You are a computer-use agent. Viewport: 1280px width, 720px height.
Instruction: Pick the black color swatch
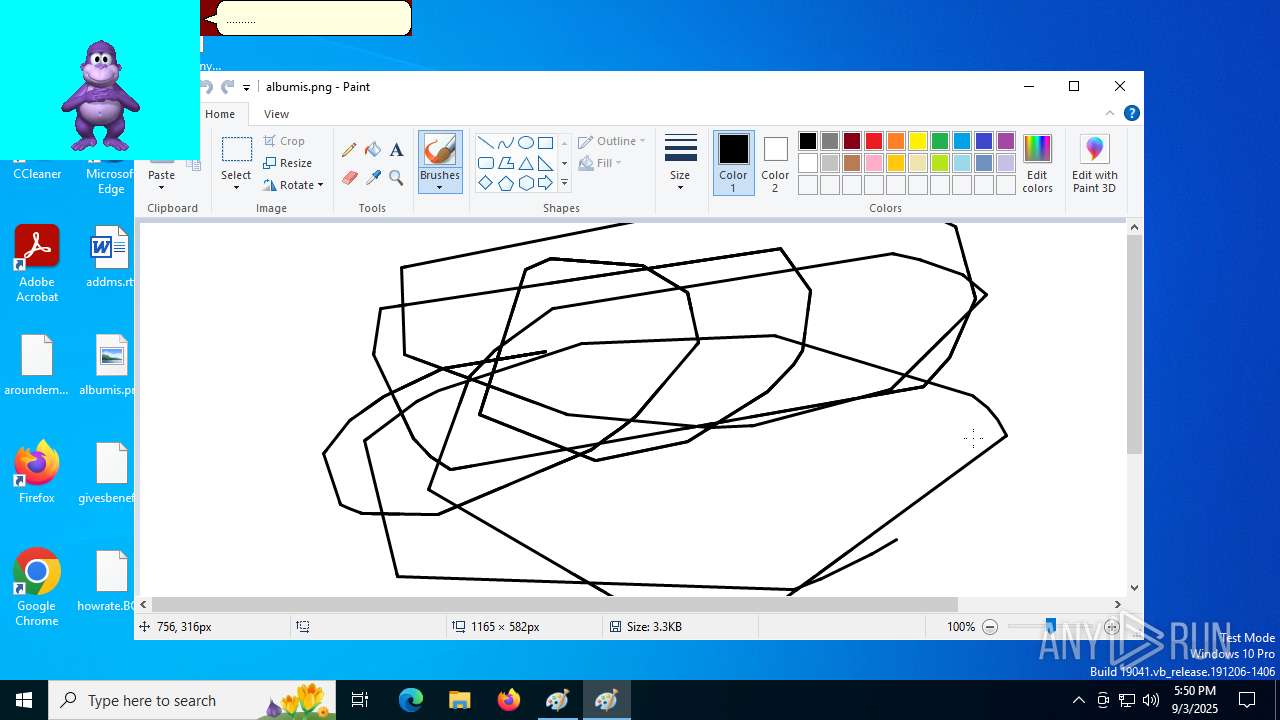tap(808, 141)
